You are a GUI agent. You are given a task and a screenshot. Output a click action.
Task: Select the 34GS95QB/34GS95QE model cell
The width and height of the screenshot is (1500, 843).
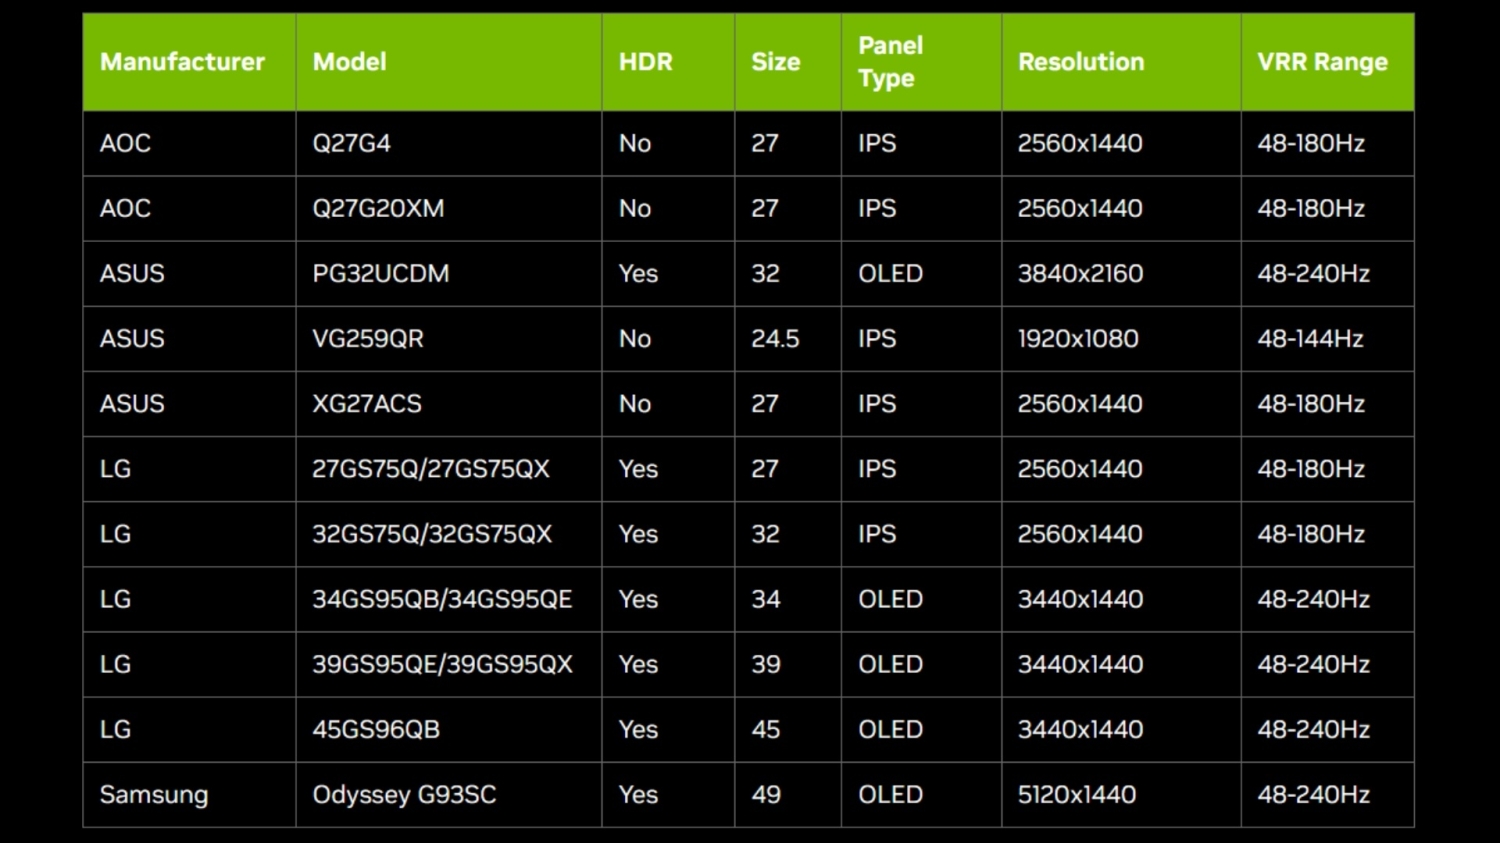tap(442, 599)
